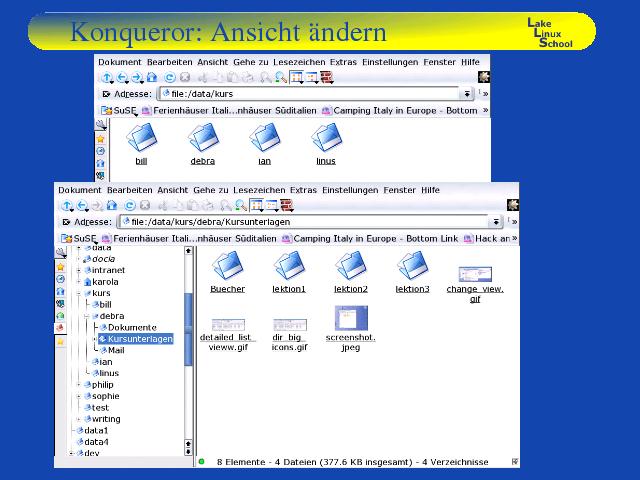Click Camping Italy bookmark in front window

(370, 238)
